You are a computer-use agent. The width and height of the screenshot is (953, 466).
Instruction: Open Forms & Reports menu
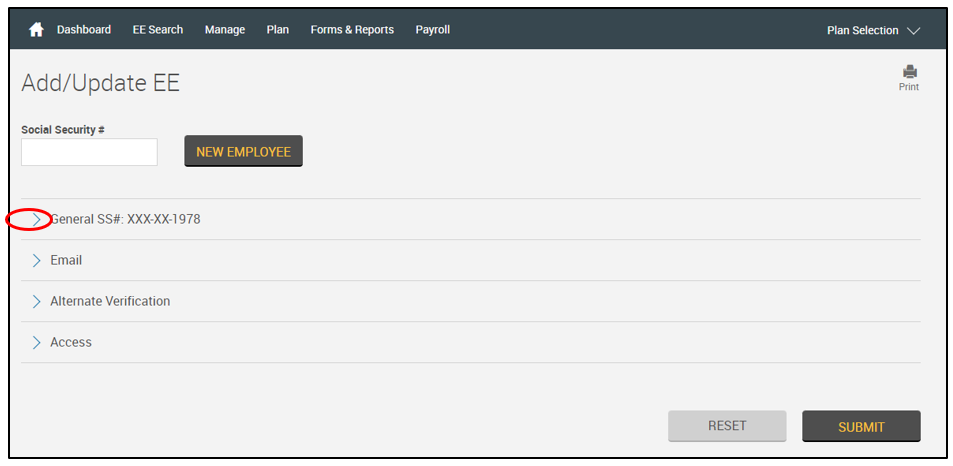[352, 30]
